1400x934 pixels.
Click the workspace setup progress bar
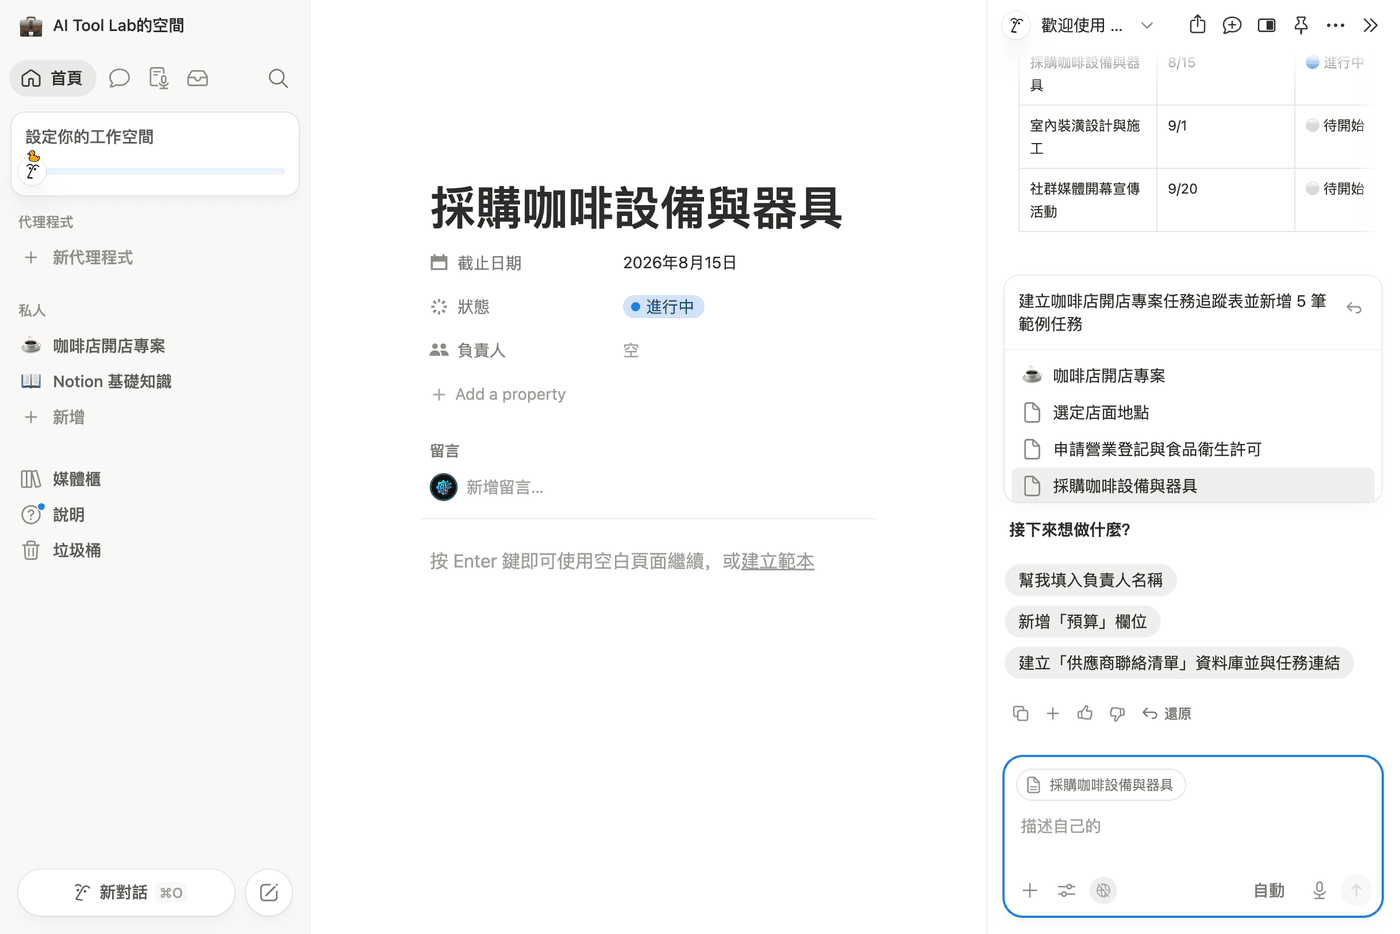pyautogui.click(x=165, y=171)
